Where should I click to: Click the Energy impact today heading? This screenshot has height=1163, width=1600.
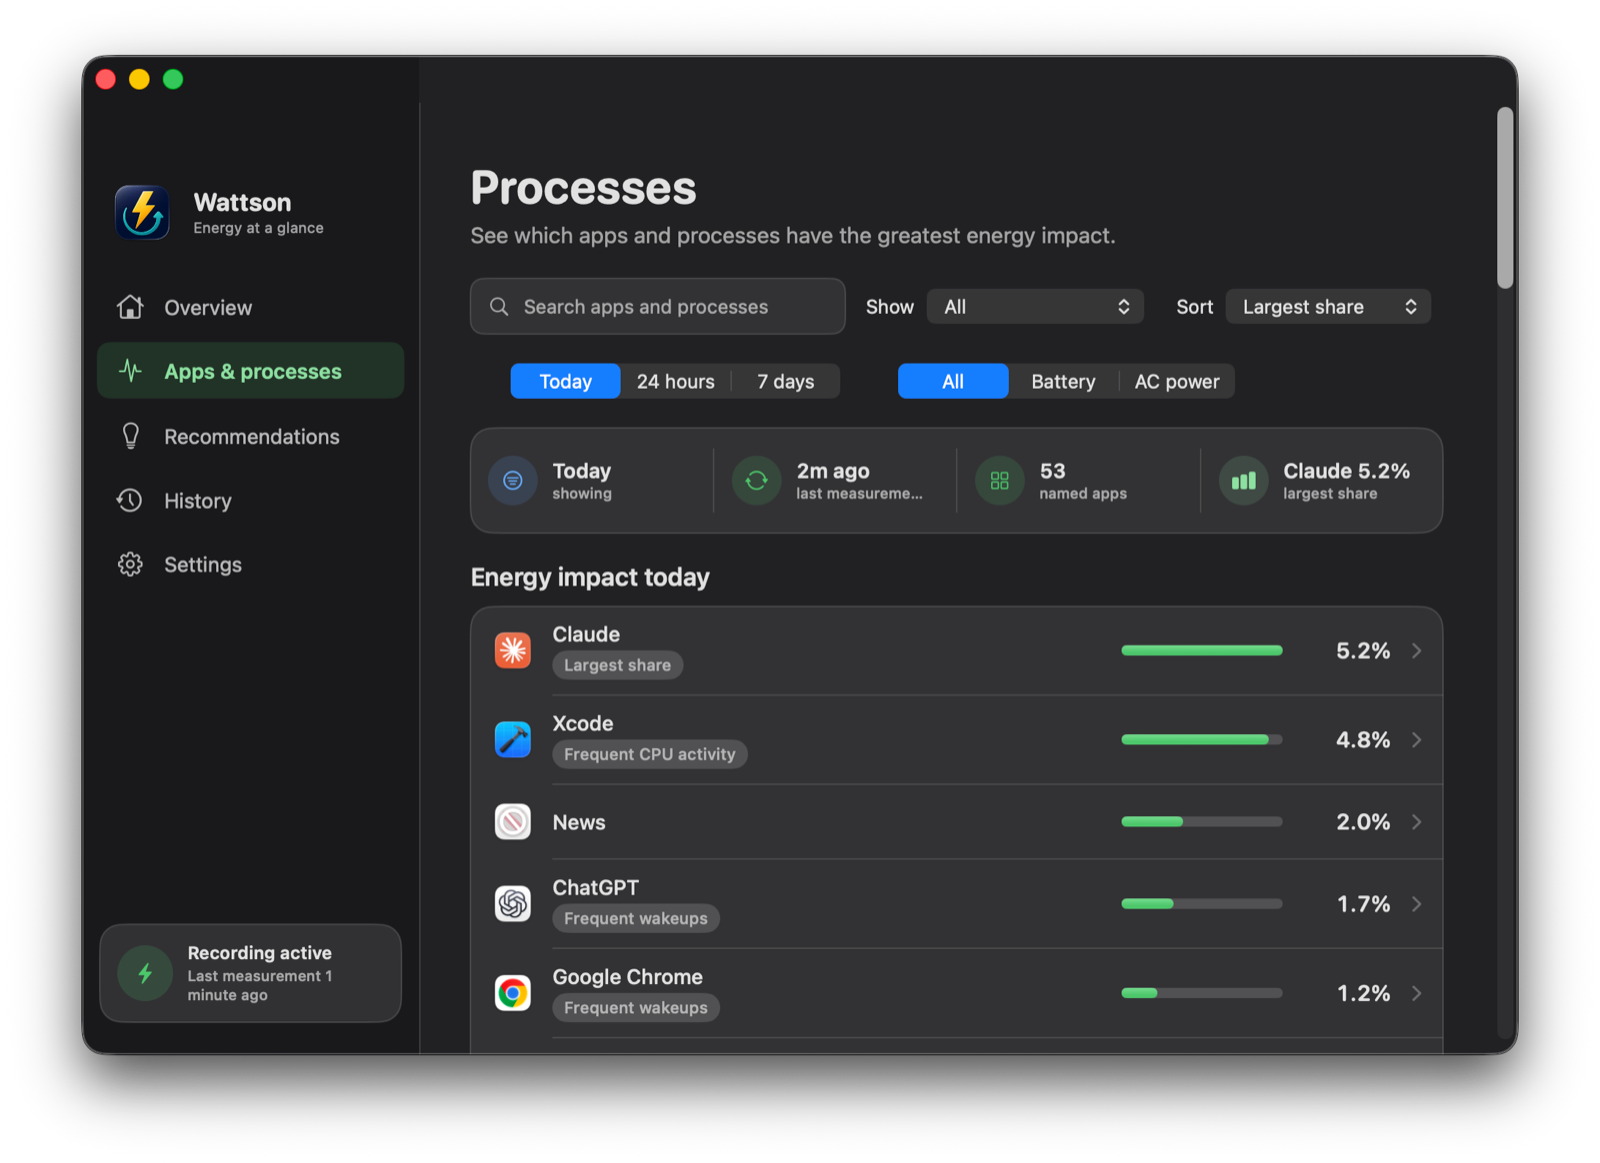coord(590,577)
